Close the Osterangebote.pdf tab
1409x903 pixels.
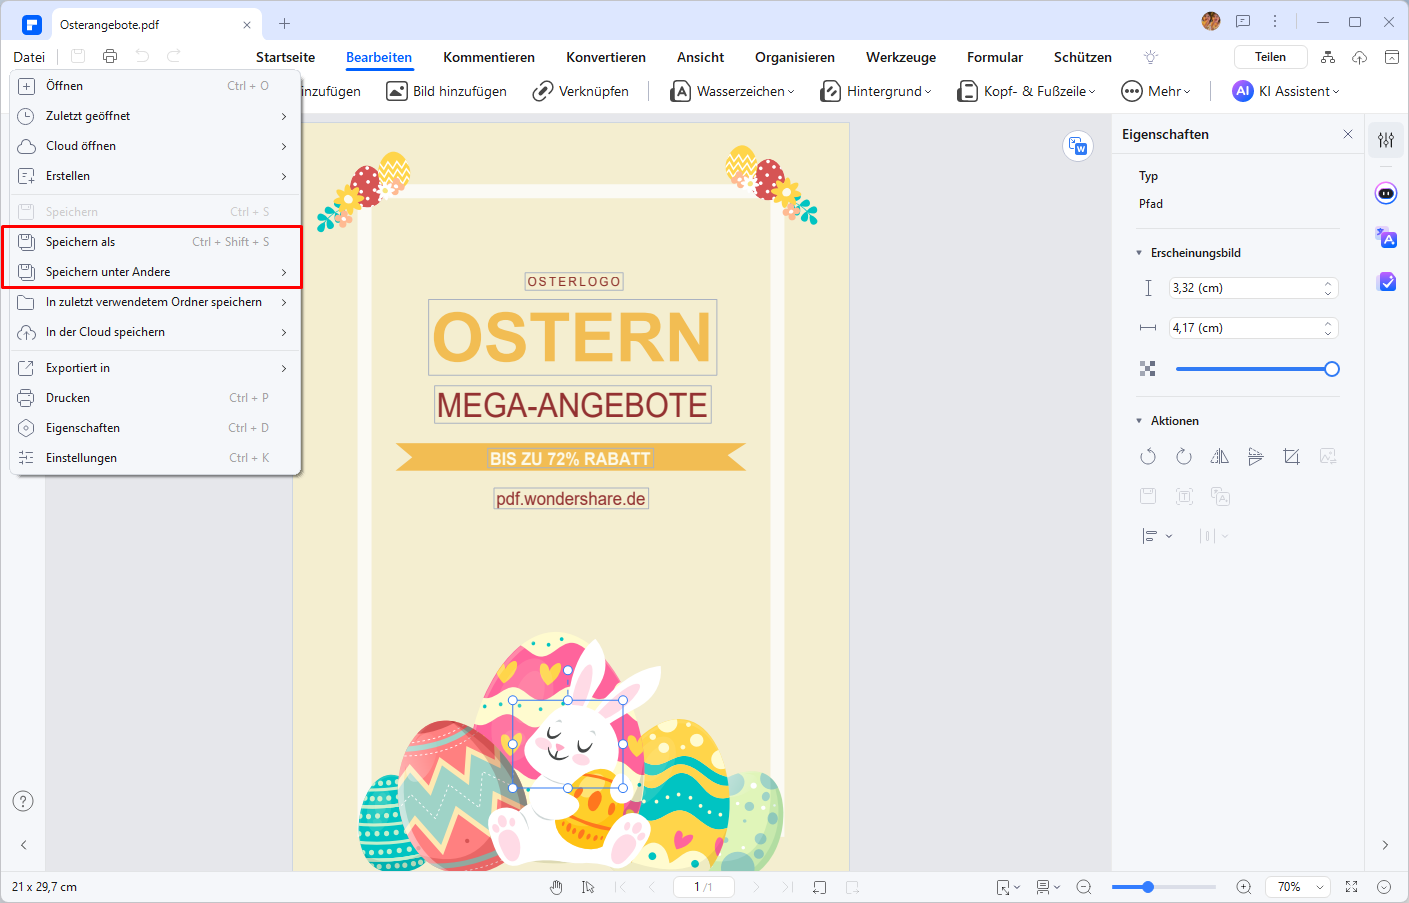pyautogui.click(x=247, y=24)
